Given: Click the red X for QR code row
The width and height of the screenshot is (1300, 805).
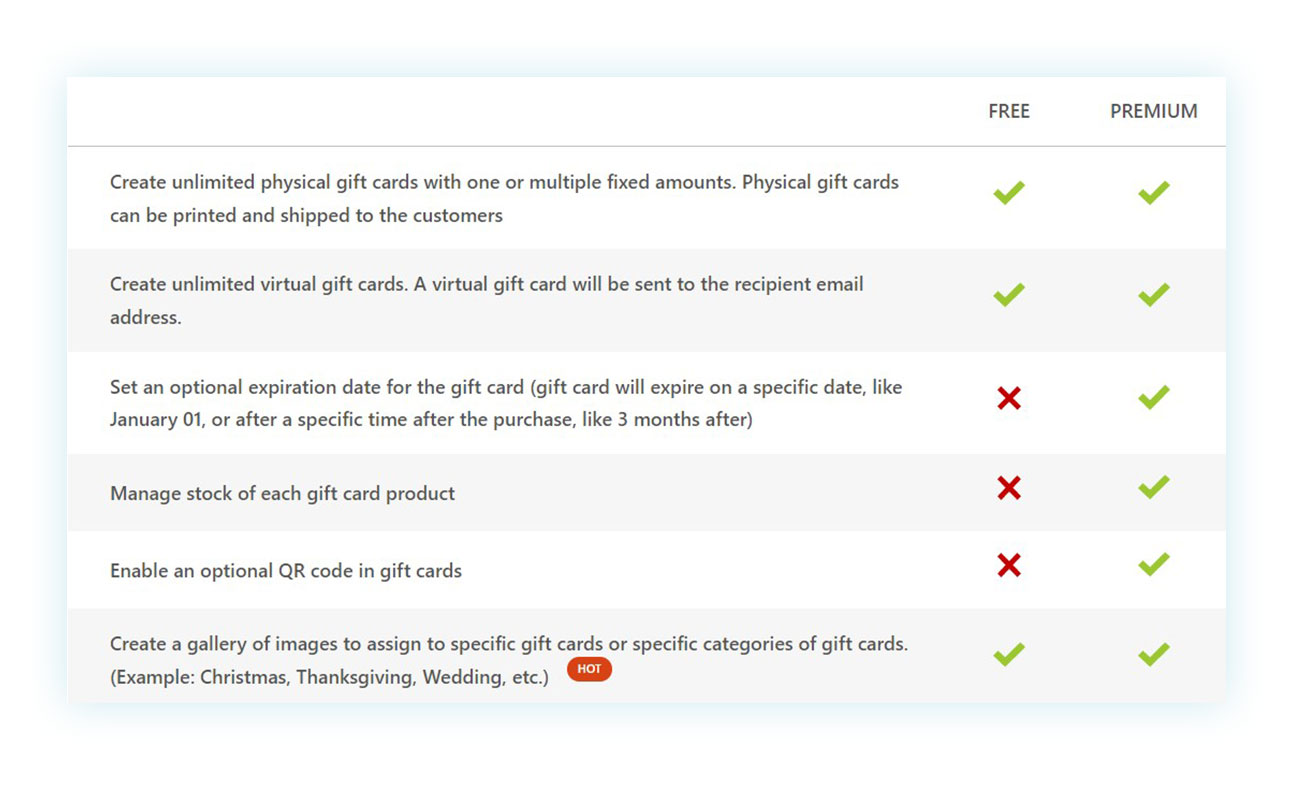Looking at the screenshot, I should [x=1009, y=566].
